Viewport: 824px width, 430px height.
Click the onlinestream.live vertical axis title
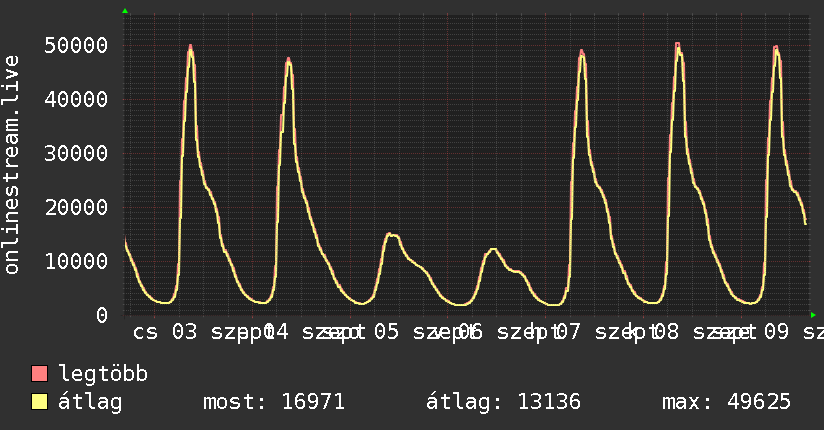point(11,165)
